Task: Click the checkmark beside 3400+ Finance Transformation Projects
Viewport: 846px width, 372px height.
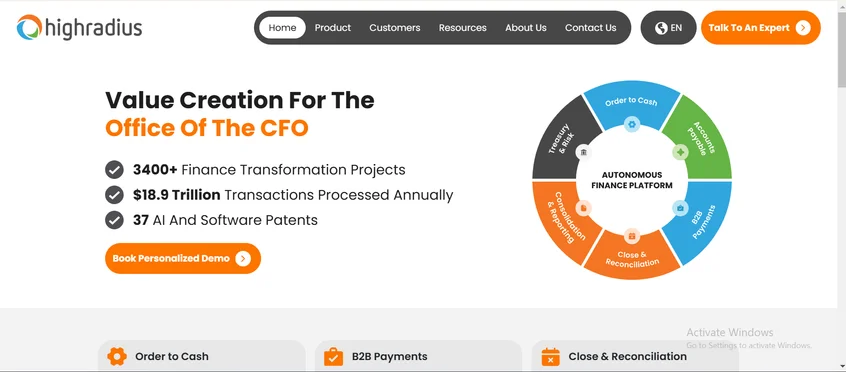Action: 114,170
